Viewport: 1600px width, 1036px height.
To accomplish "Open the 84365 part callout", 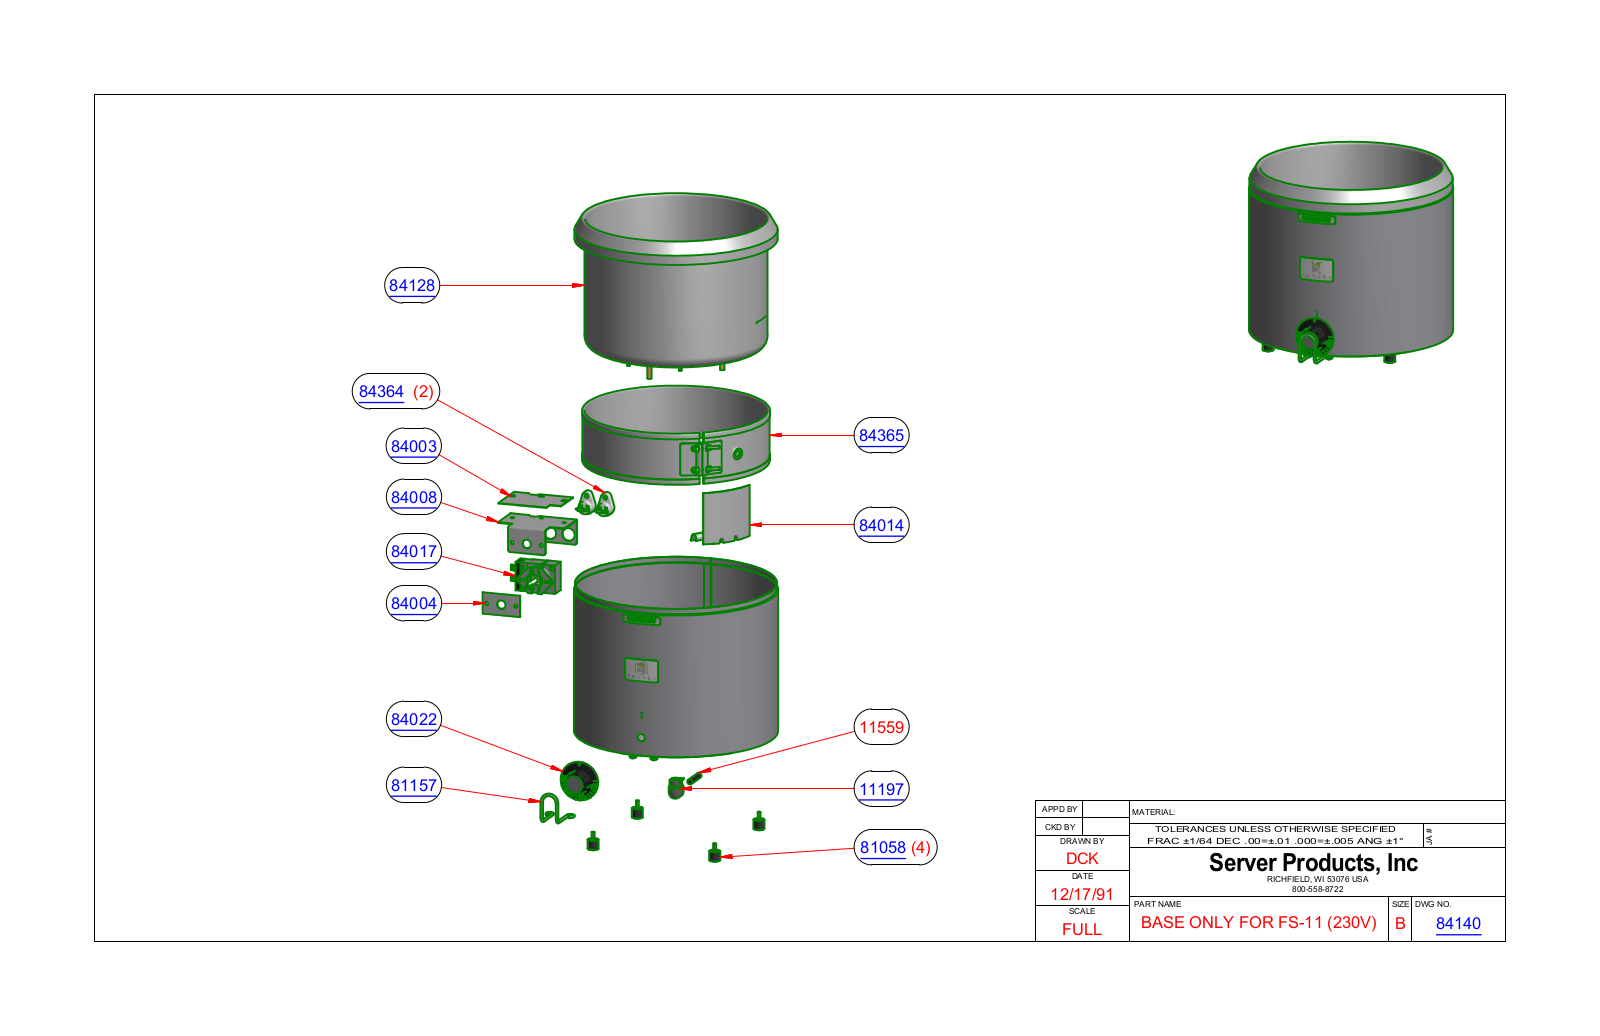I will (881, 435).
